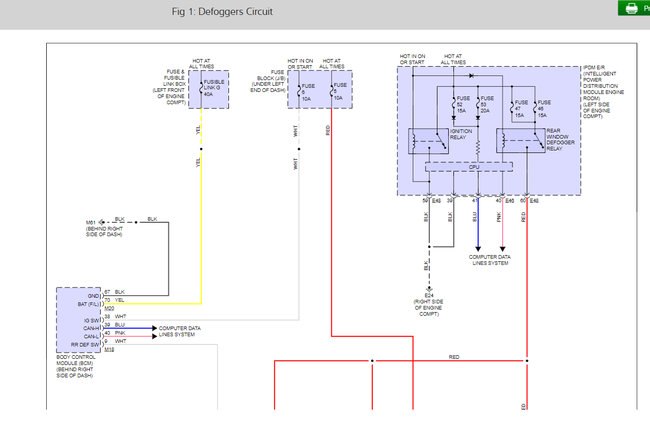Screen dimensions: 650x423
Task: Click the 'IGNITION RELAY' label
Action: [461, 134]
